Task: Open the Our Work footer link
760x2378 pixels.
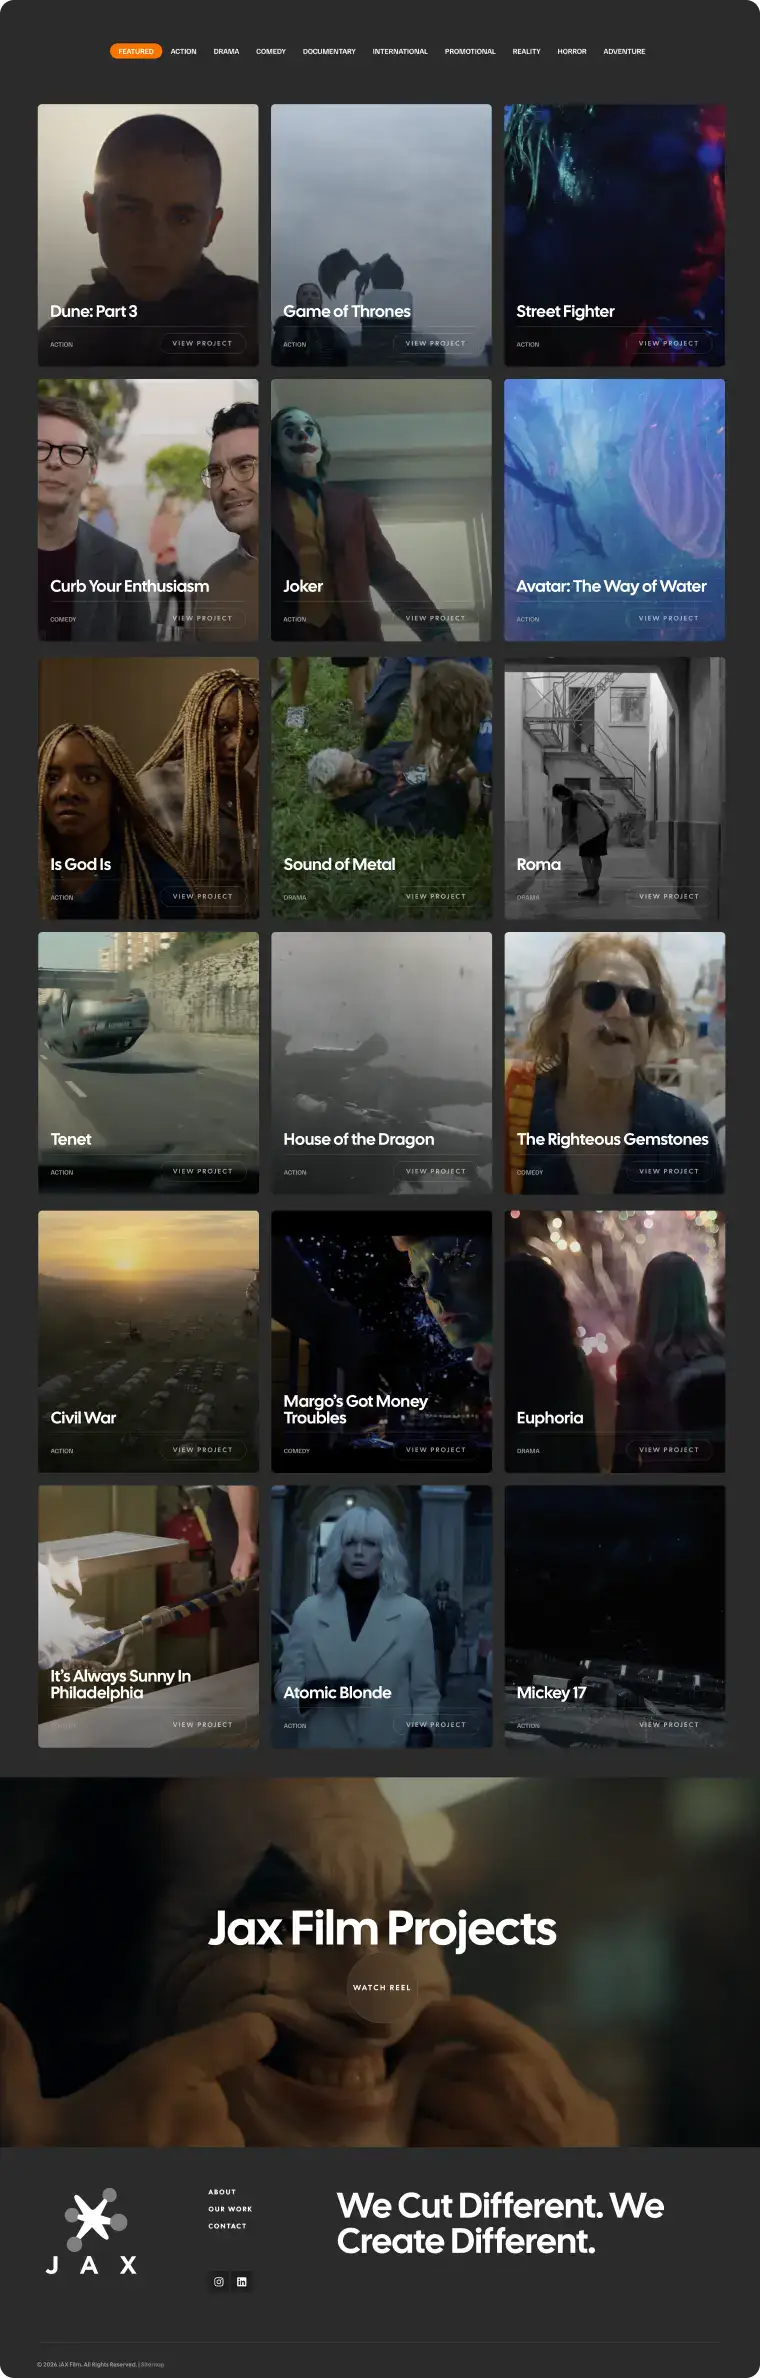Action: click(230, 2209)
